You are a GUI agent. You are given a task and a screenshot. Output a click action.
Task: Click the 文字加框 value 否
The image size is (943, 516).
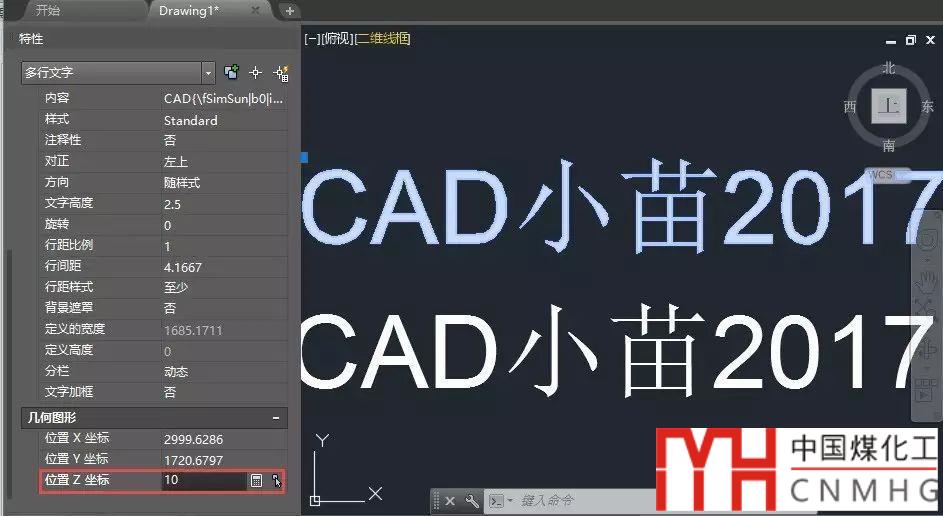click(x=170, y=393)
